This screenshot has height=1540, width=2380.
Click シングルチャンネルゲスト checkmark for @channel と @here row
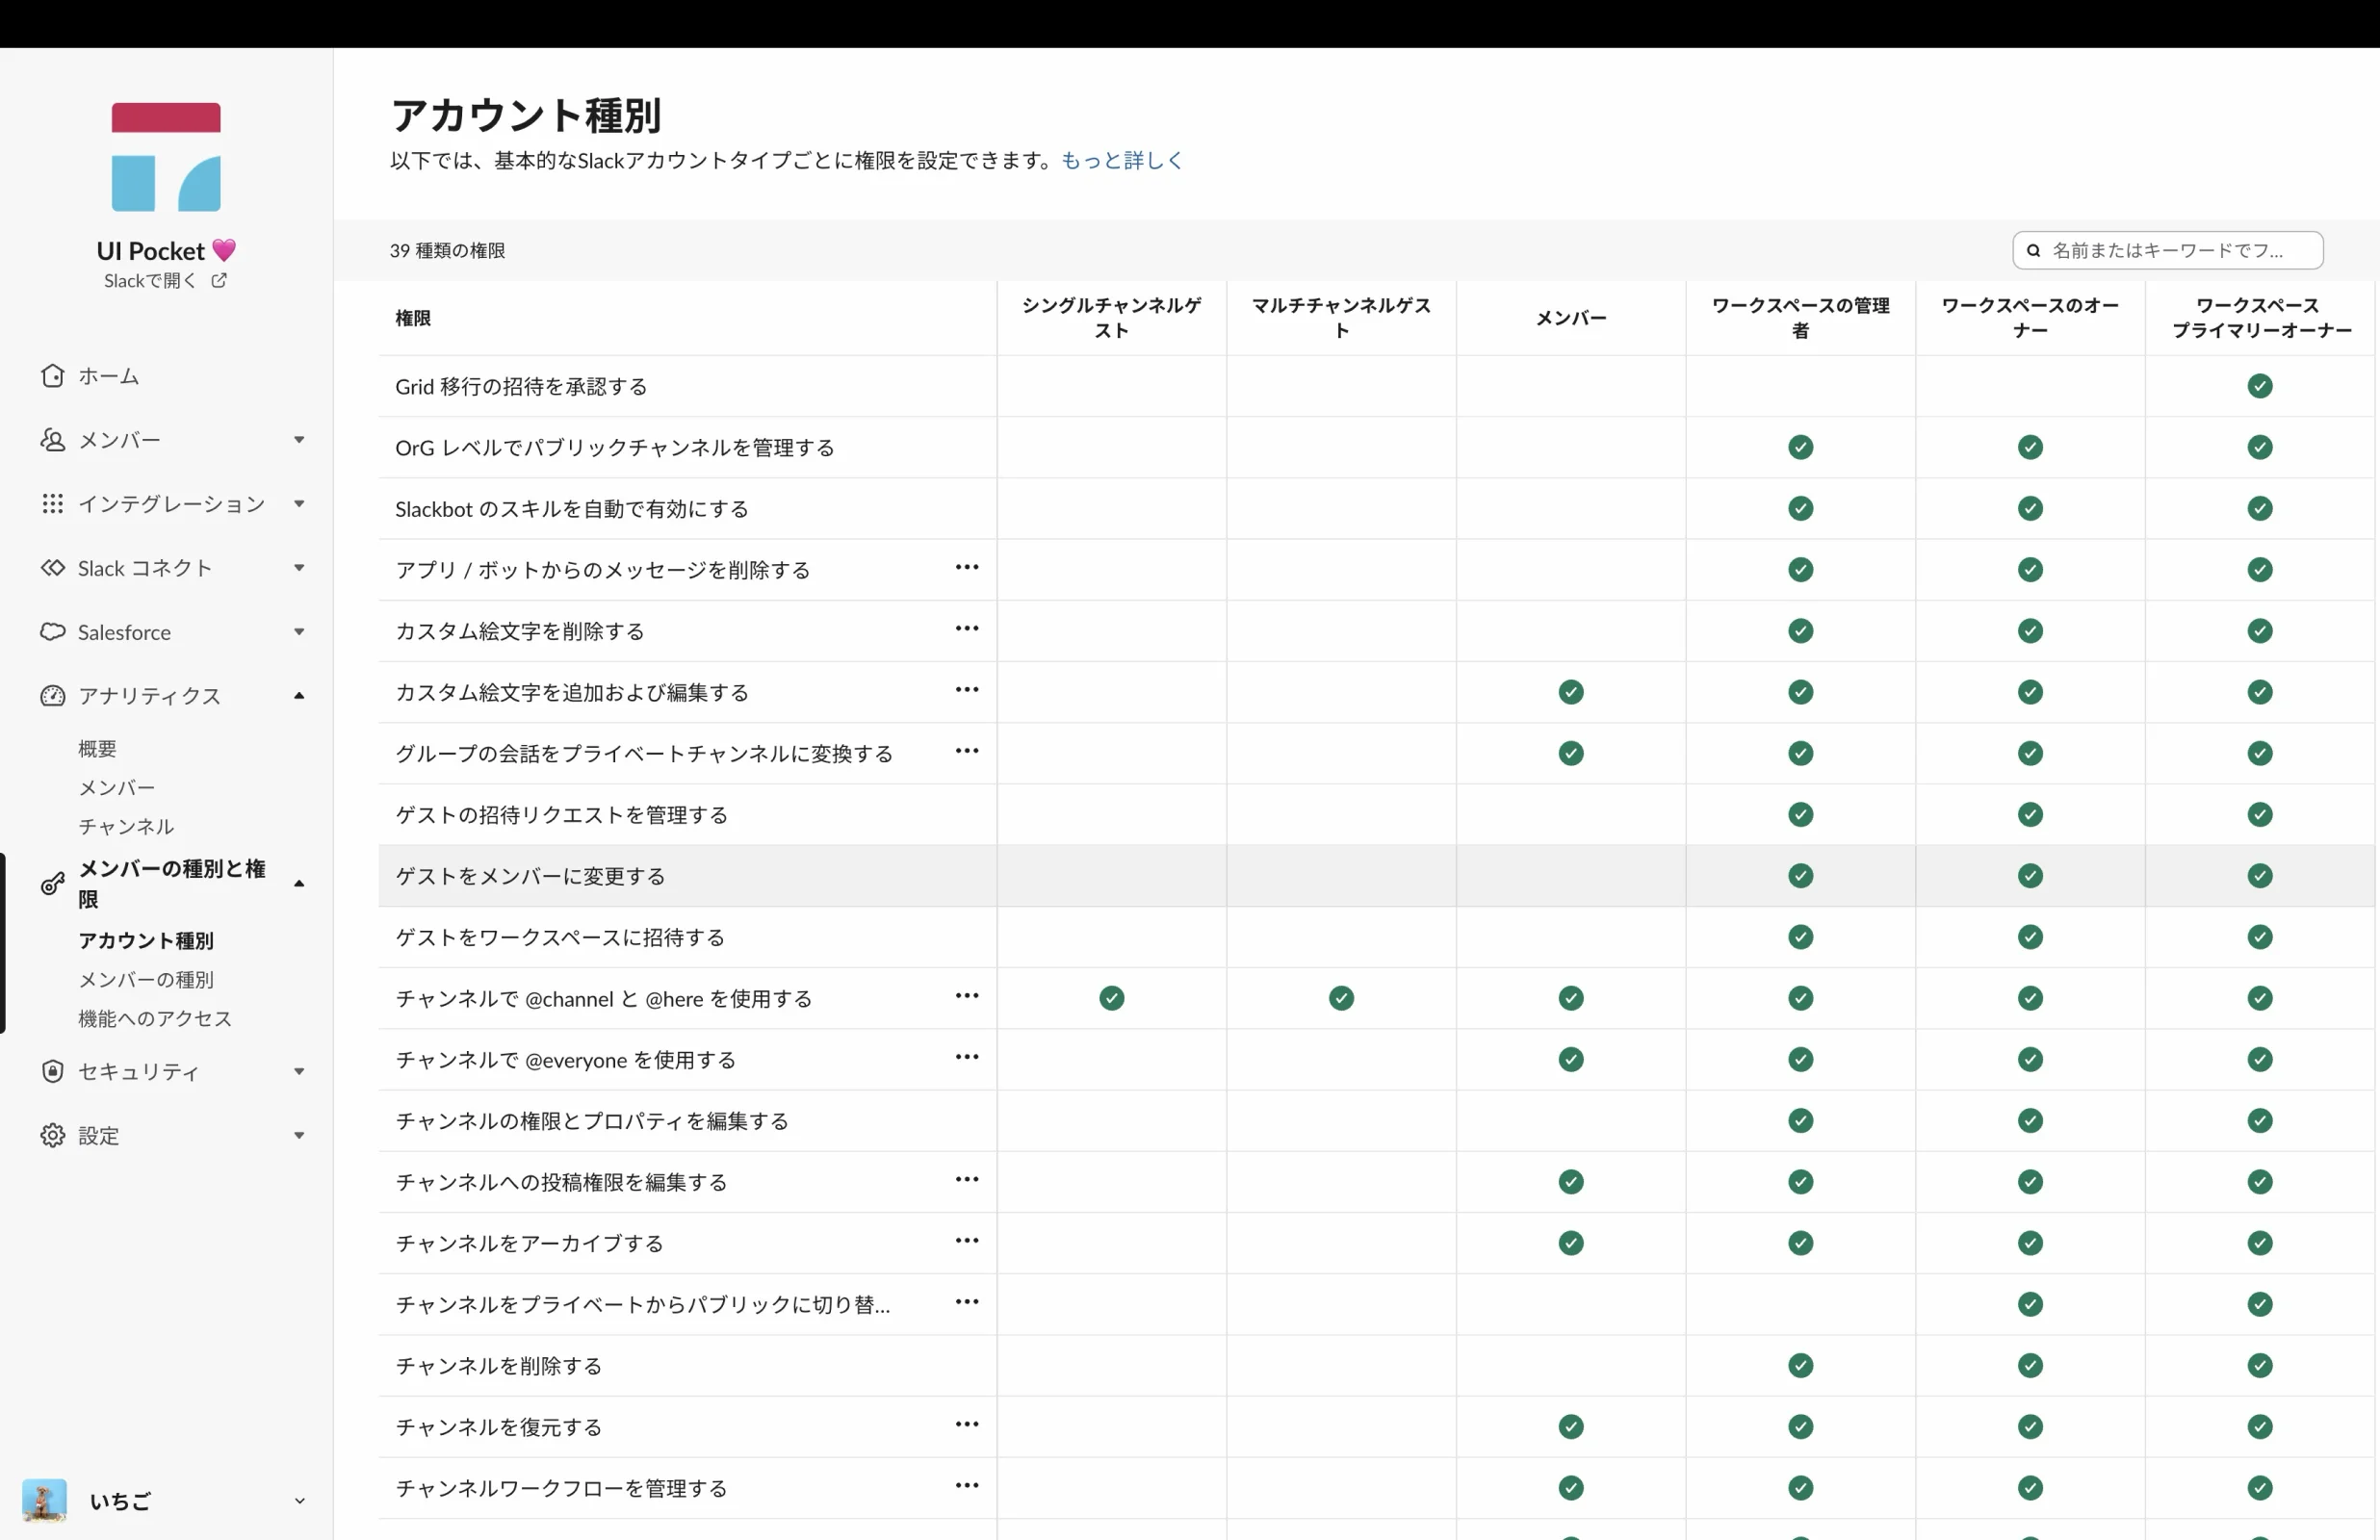click(x=1112, y=998)
